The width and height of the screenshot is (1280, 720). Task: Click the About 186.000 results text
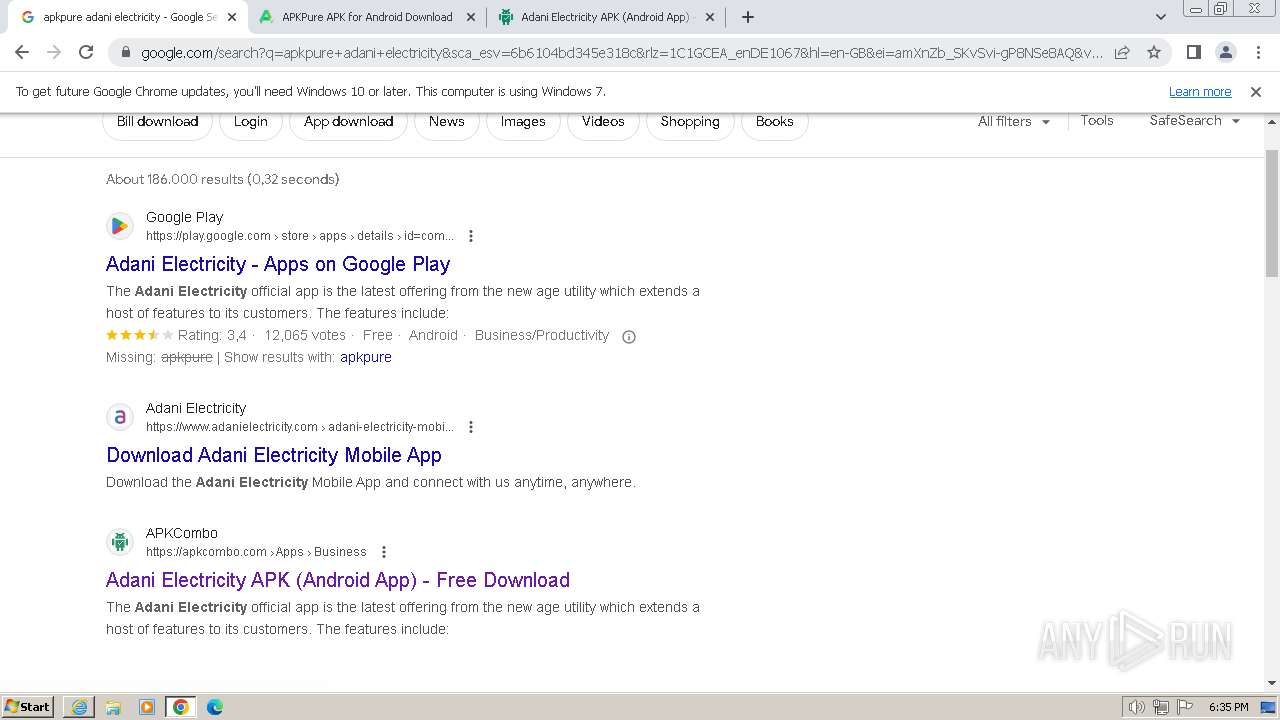click(223, 180)
